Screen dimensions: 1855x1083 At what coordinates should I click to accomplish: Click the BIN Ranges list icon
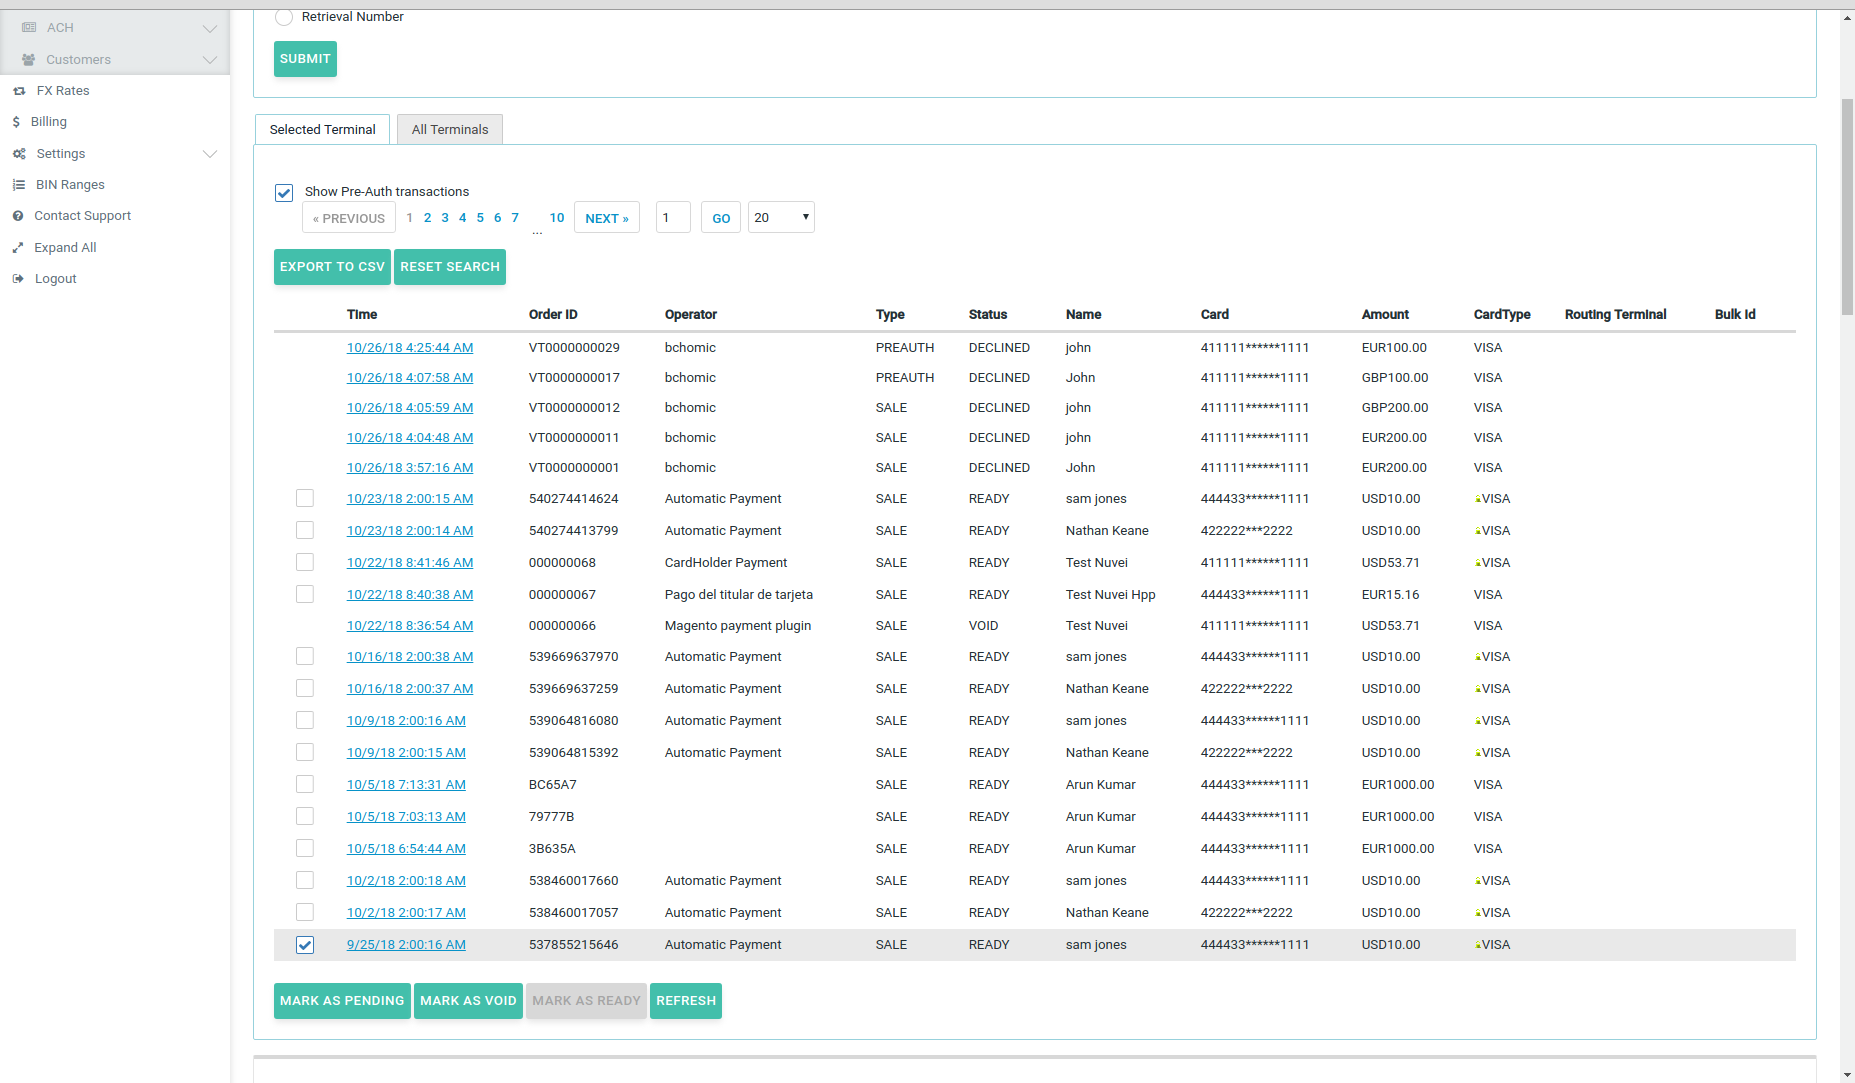[19, 185]
